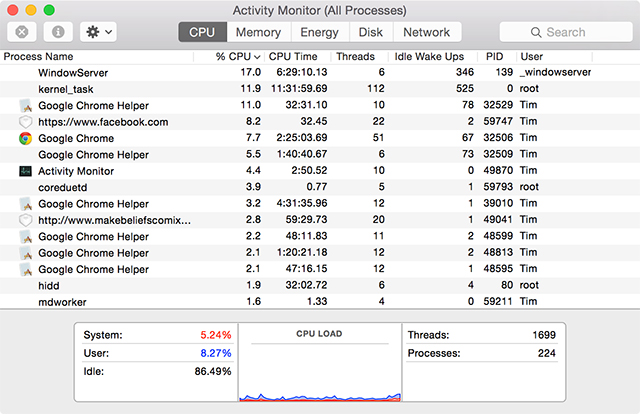
Task: Click the _windowserver user cell
Action: 555,72
